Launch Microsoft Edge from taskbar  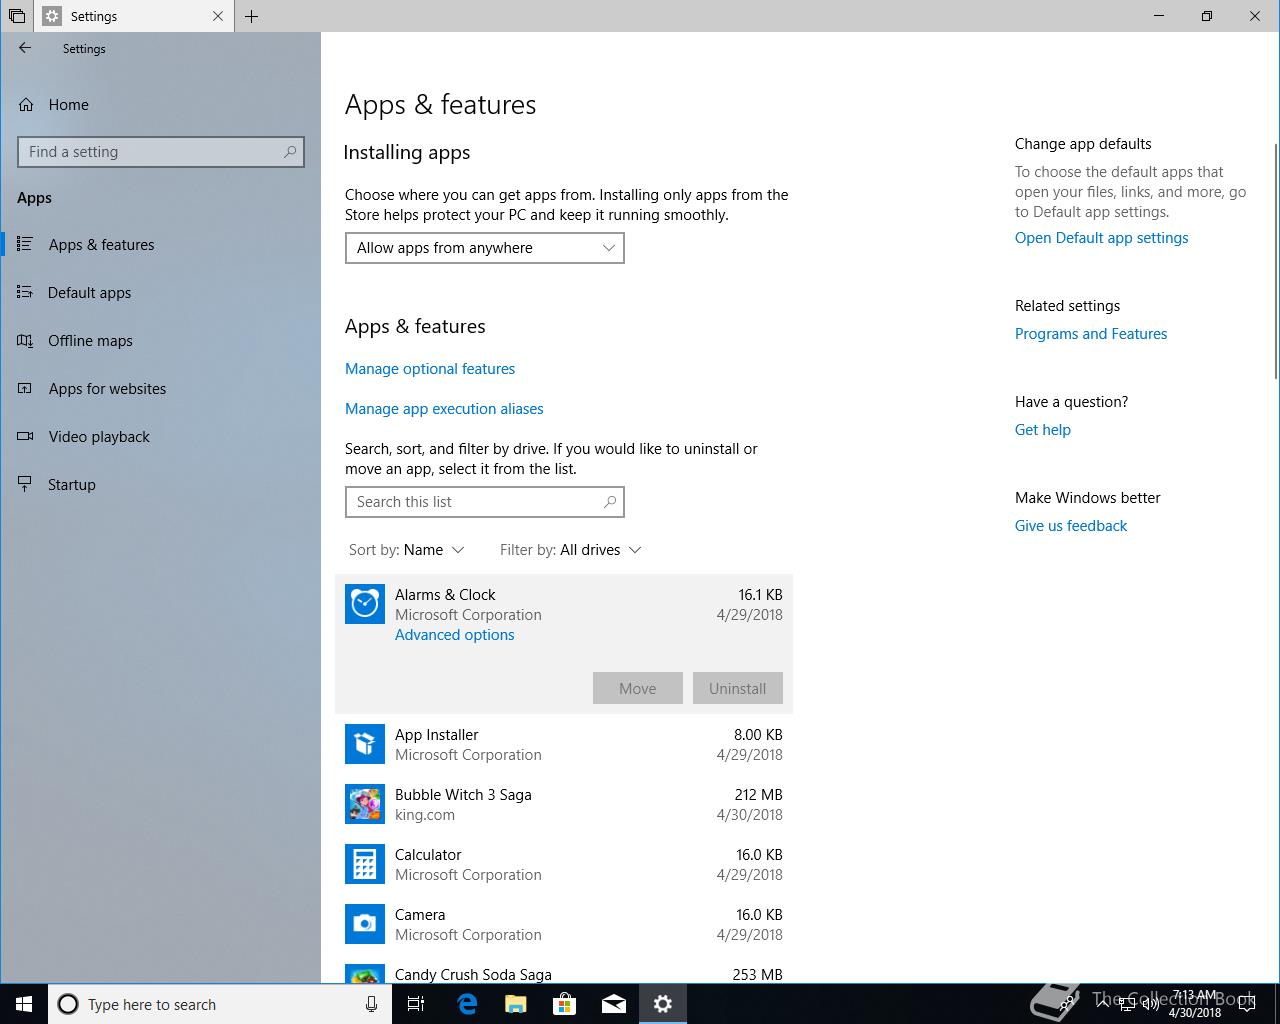click(467, 1004)
